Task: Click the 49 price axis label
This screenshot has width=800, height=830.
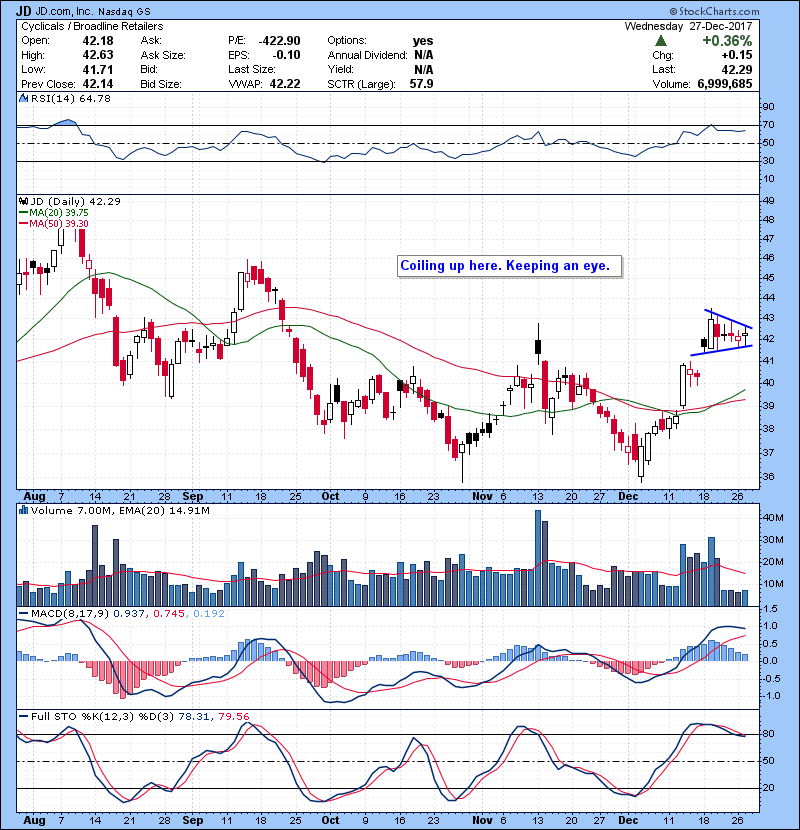Action: 768,201
